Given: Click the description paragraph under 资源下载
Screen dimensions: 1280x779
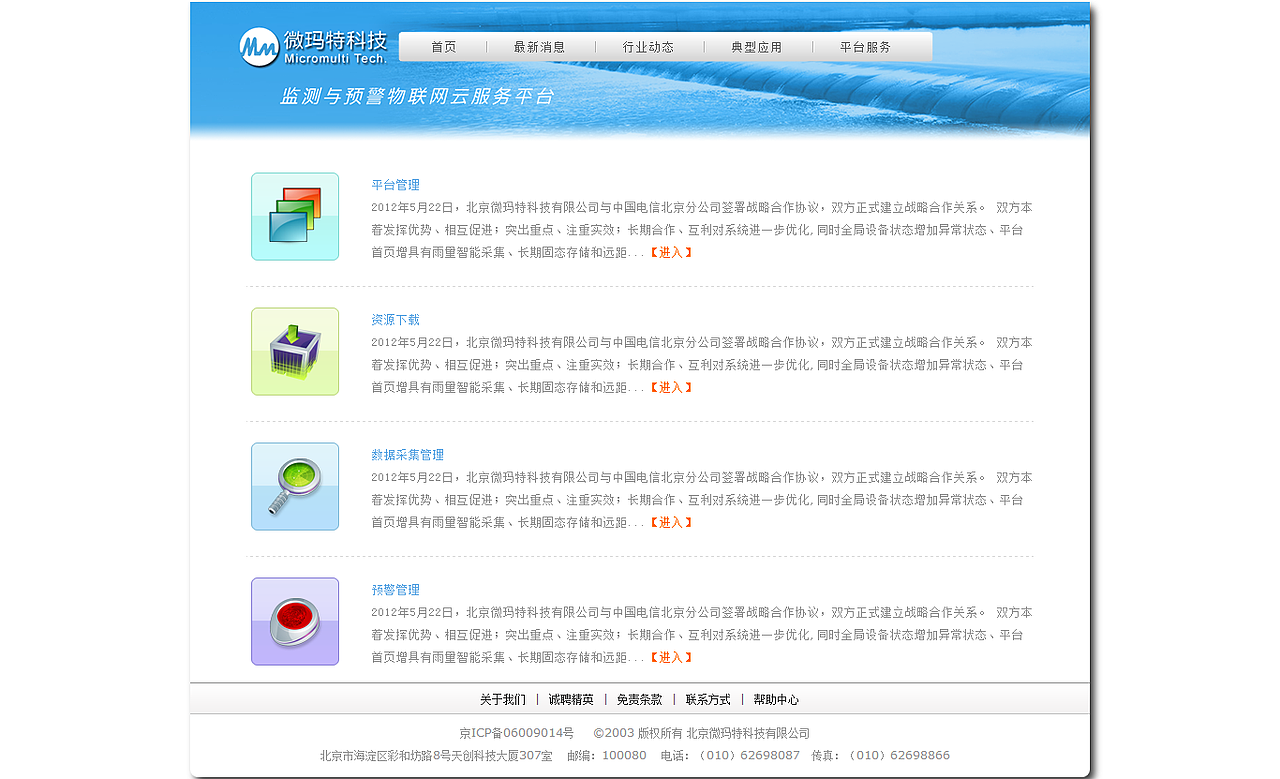Looking at the screenshot, I should point(702,365).
